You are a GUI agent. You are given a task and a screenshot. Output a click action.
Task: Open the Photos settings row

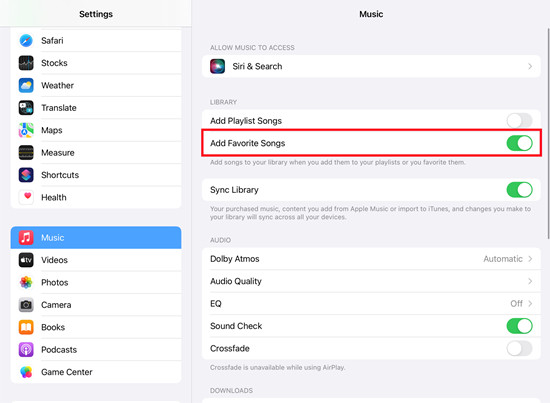pos(96,282)
